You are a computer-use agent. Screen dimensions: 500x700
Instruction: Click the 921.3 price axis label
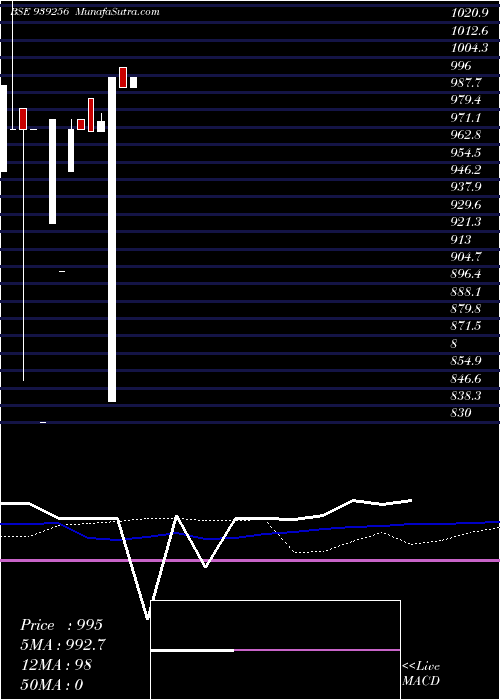click(466, 222)
